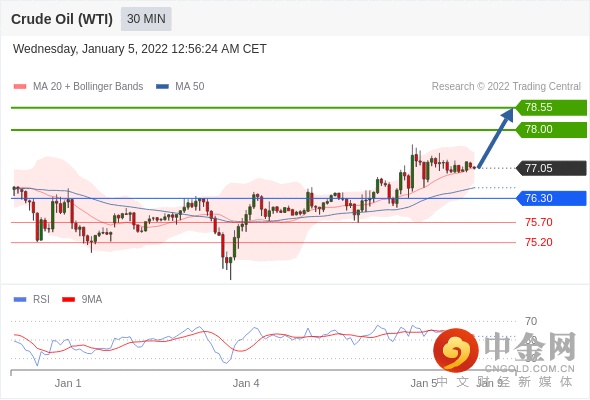Click the MA 50 blue legend swatch
The height and width of the screenshot is (400, 590).
pos(162,87)
